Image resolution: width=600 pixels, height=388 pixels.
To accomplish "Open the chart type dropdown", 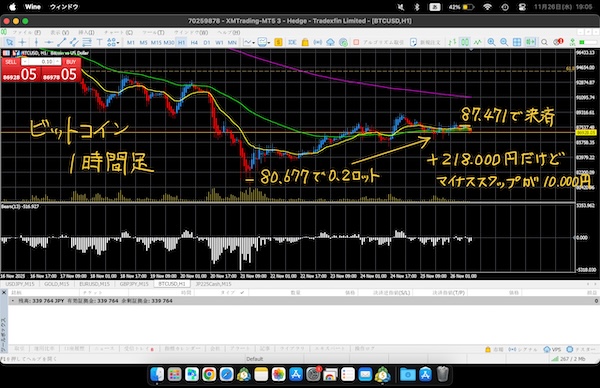I will point(249,42).
